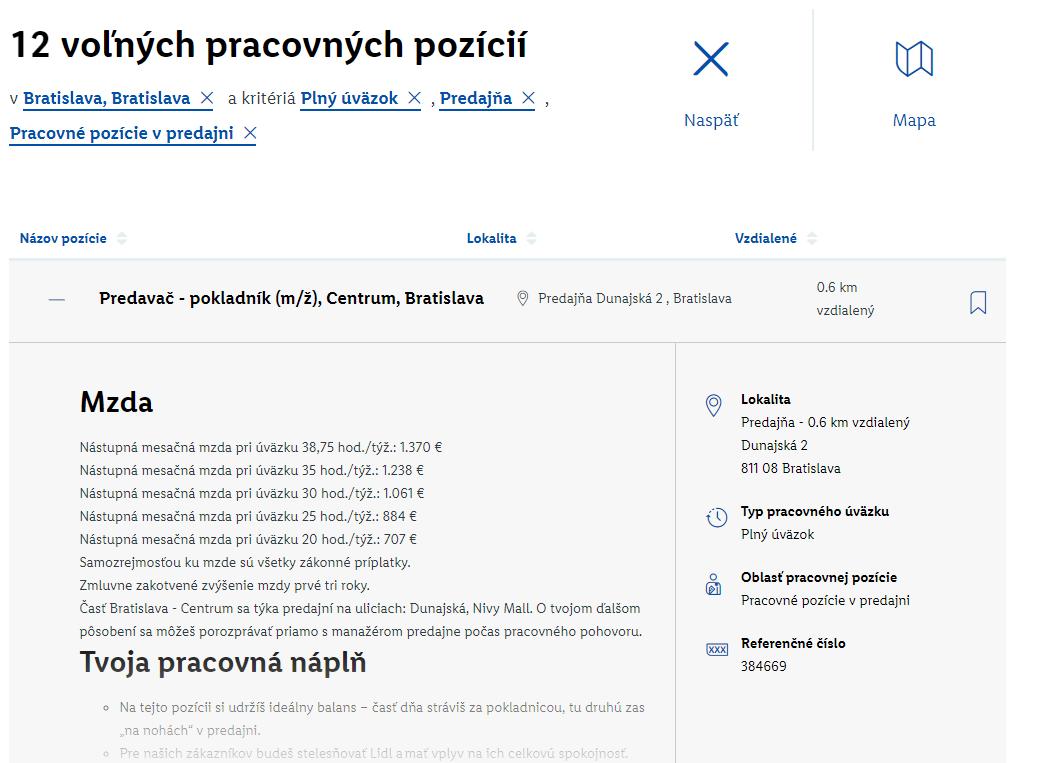This screenshot has height=763, width=1040.
Task: Open the Mapa map view icon
Action: (x=913, y=60)
